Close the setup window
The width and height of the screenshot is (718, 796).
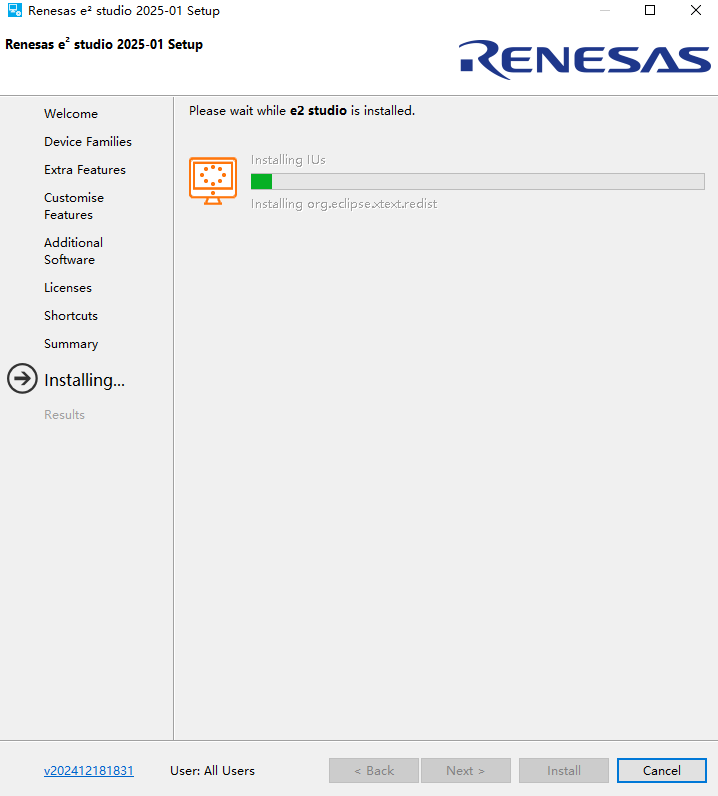click(x=696, y=10)
